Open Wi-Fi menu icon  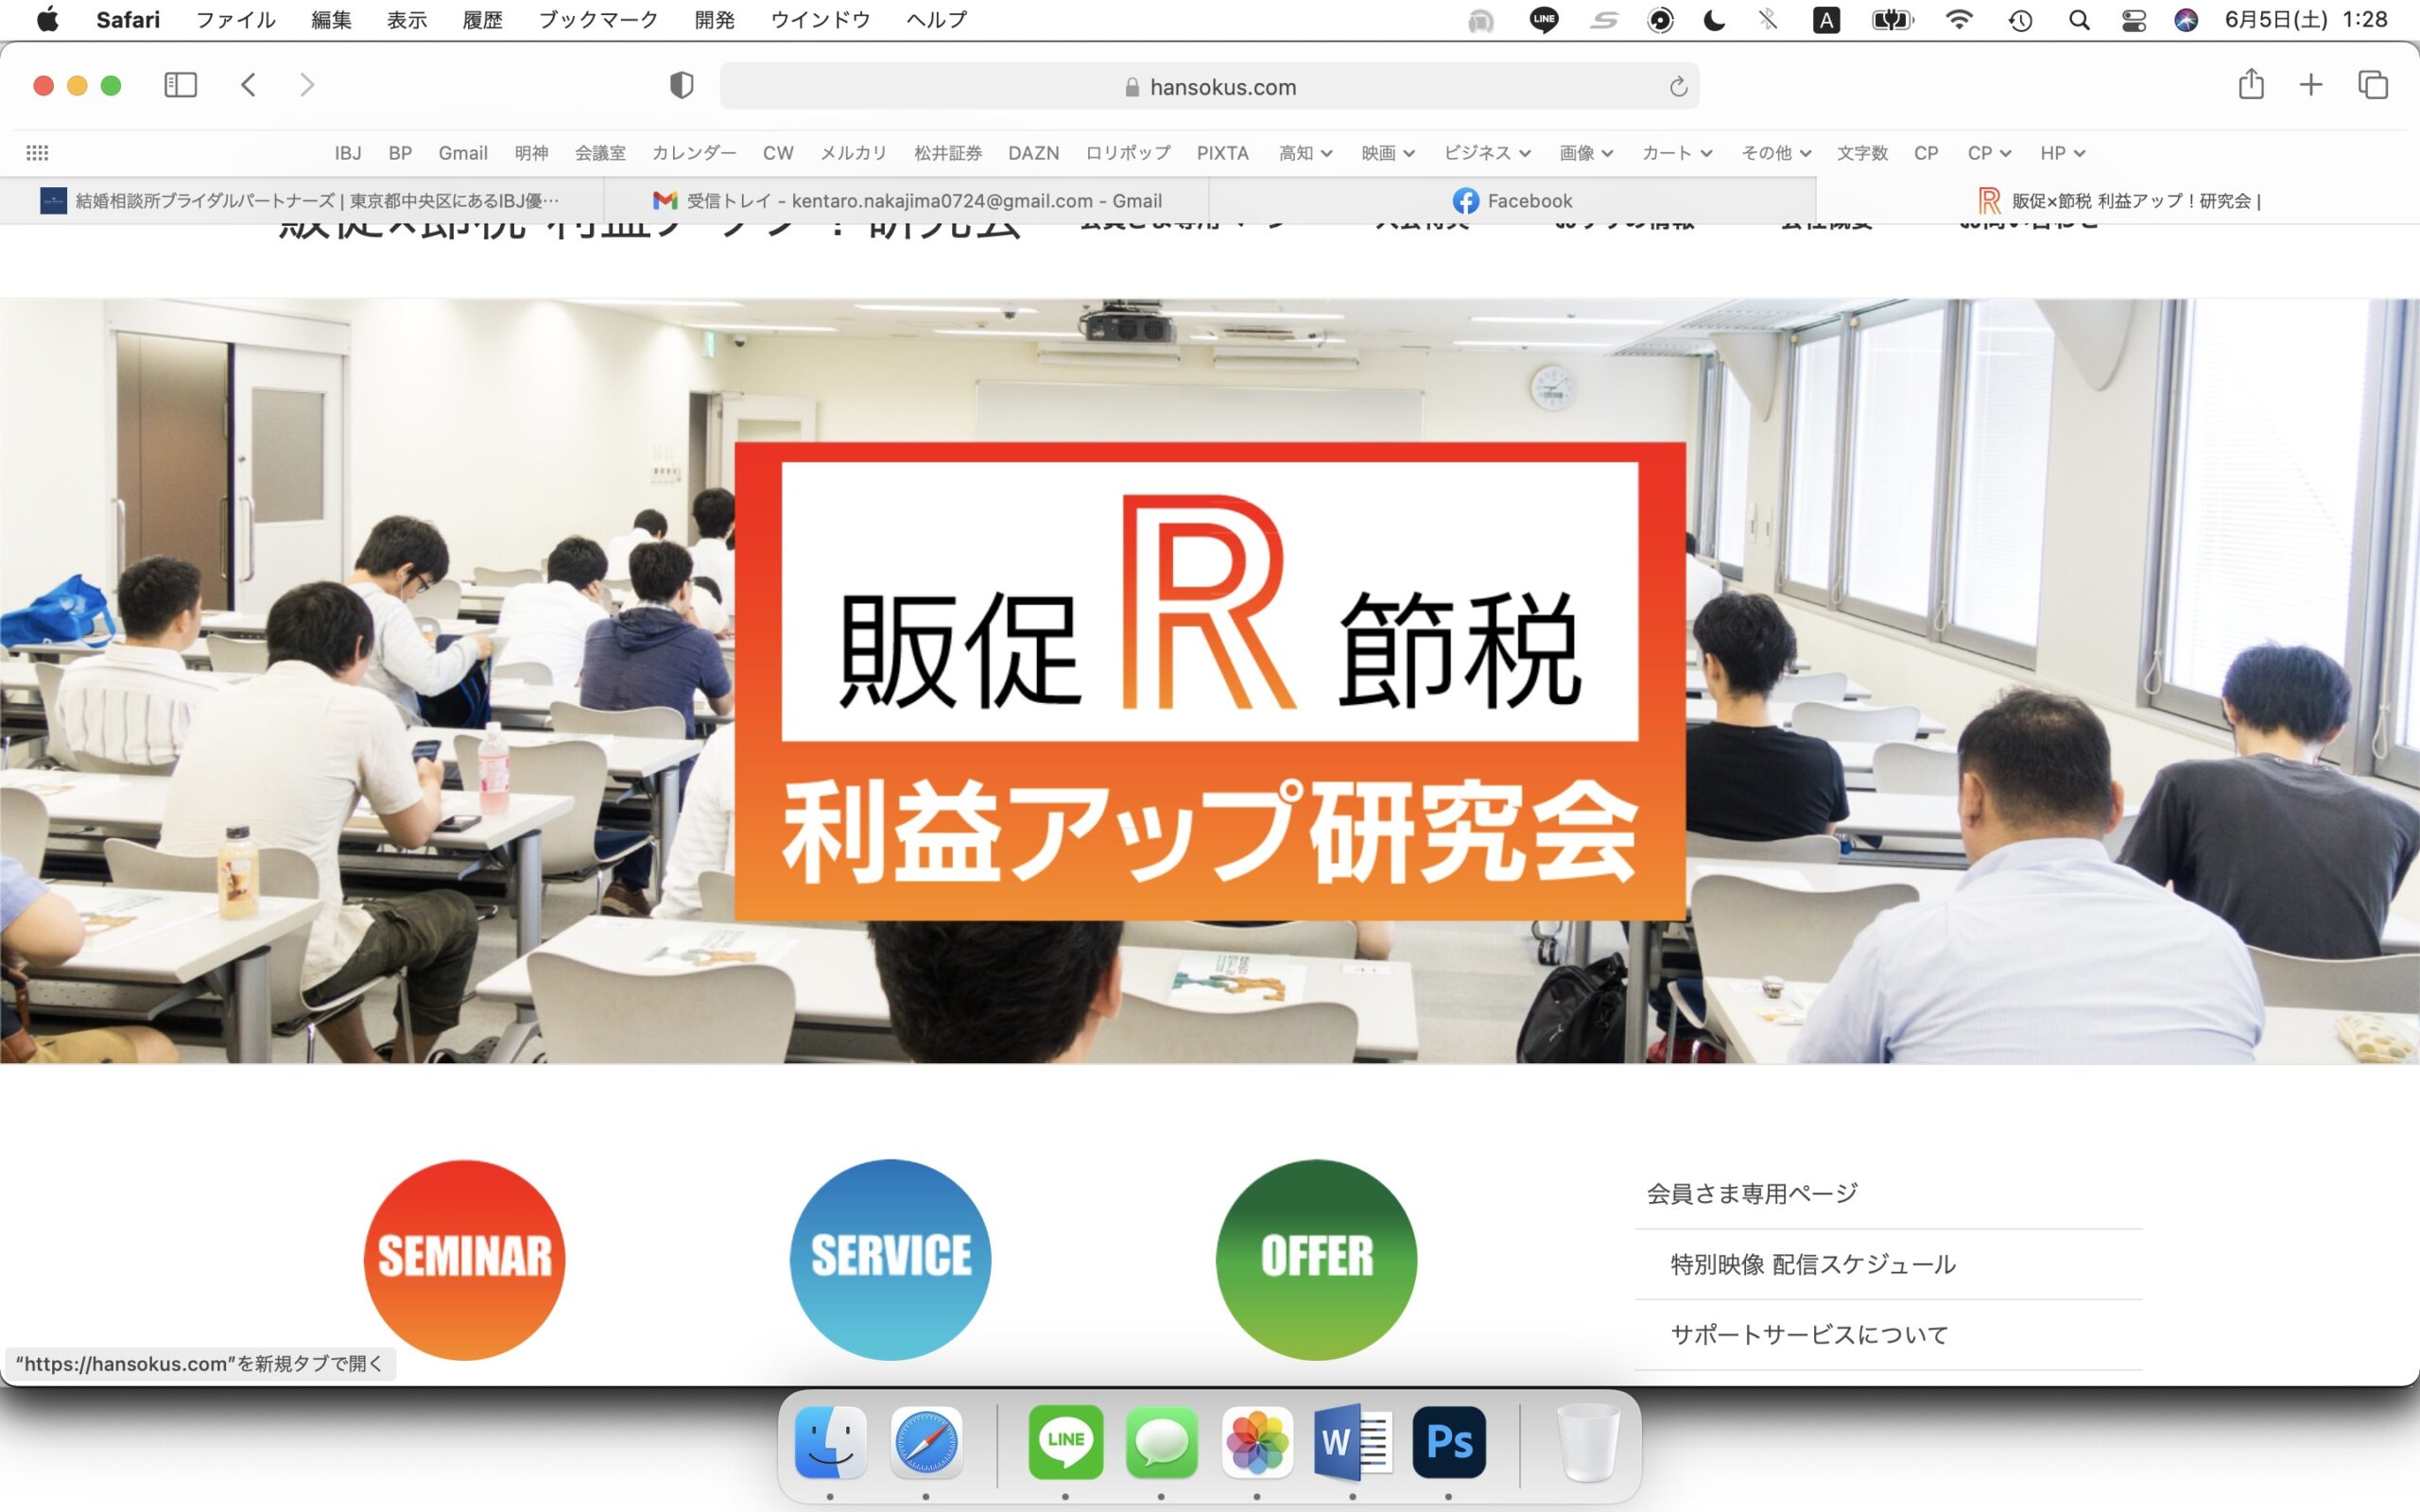pos(1959,19)
